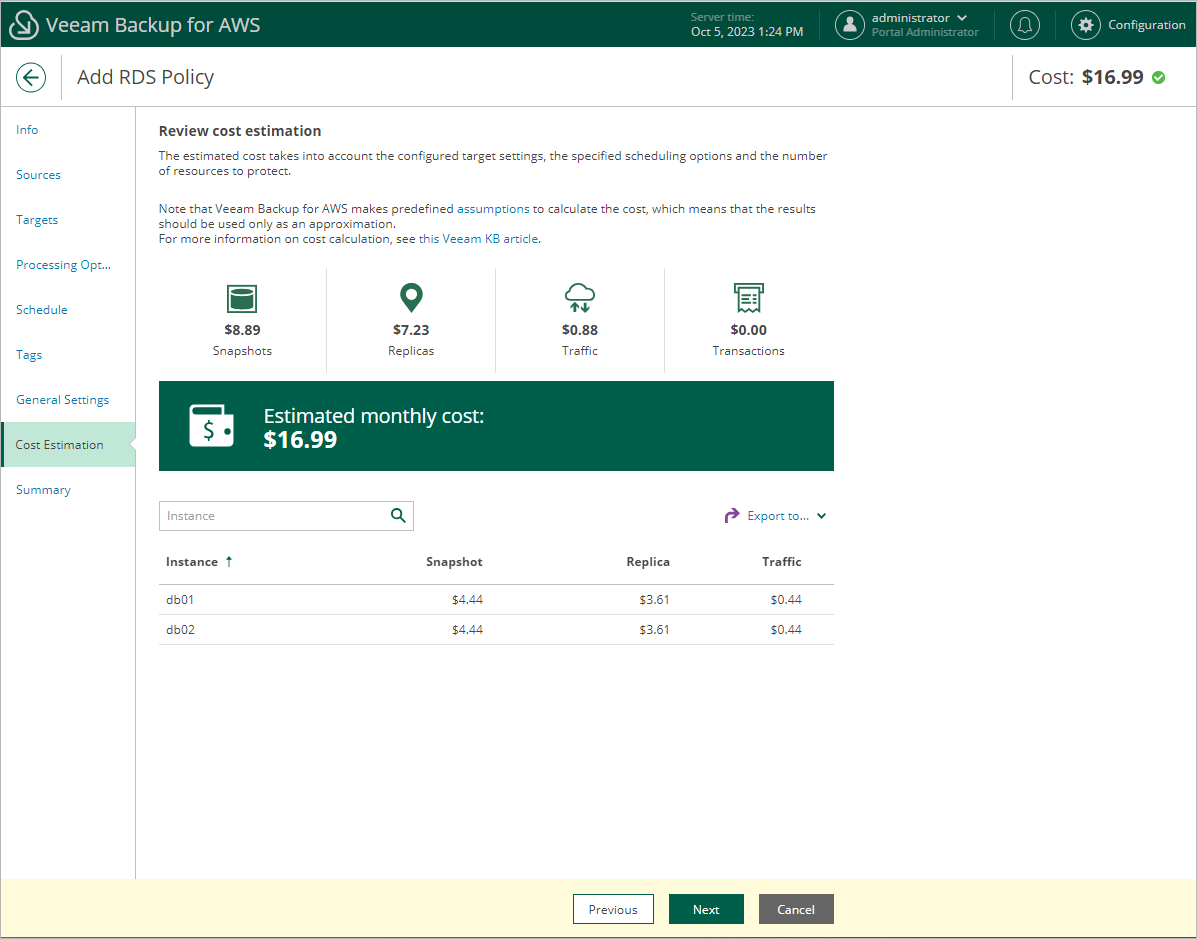Screen dimensions: 1197x939
Task: Click the wallet icon in cost banner
Action: point(211,426)
